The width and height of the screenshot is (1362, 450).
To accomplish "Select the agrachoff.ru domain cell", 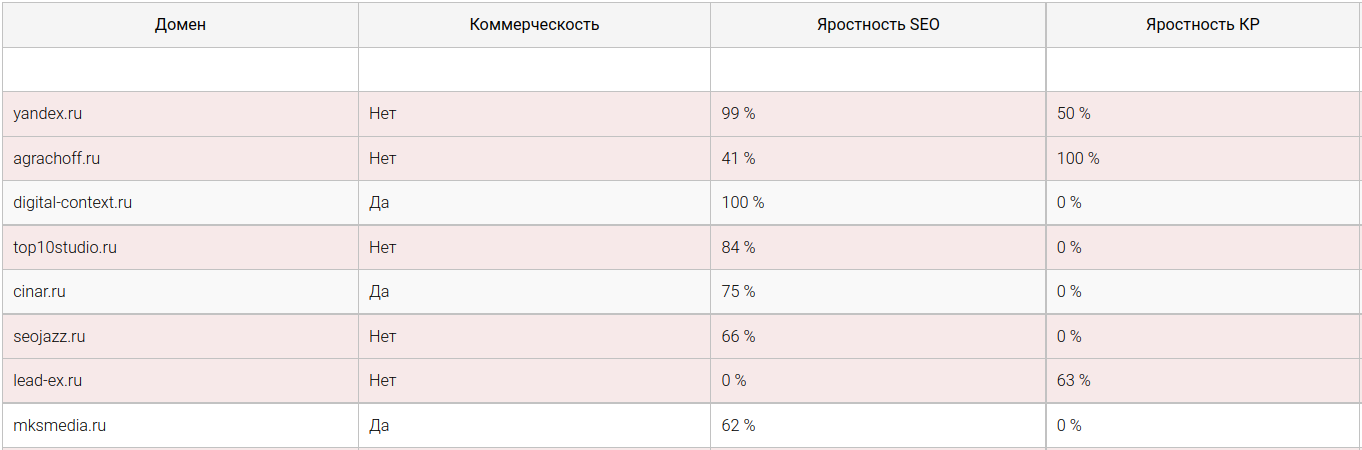I will click(x=57, y=158).
